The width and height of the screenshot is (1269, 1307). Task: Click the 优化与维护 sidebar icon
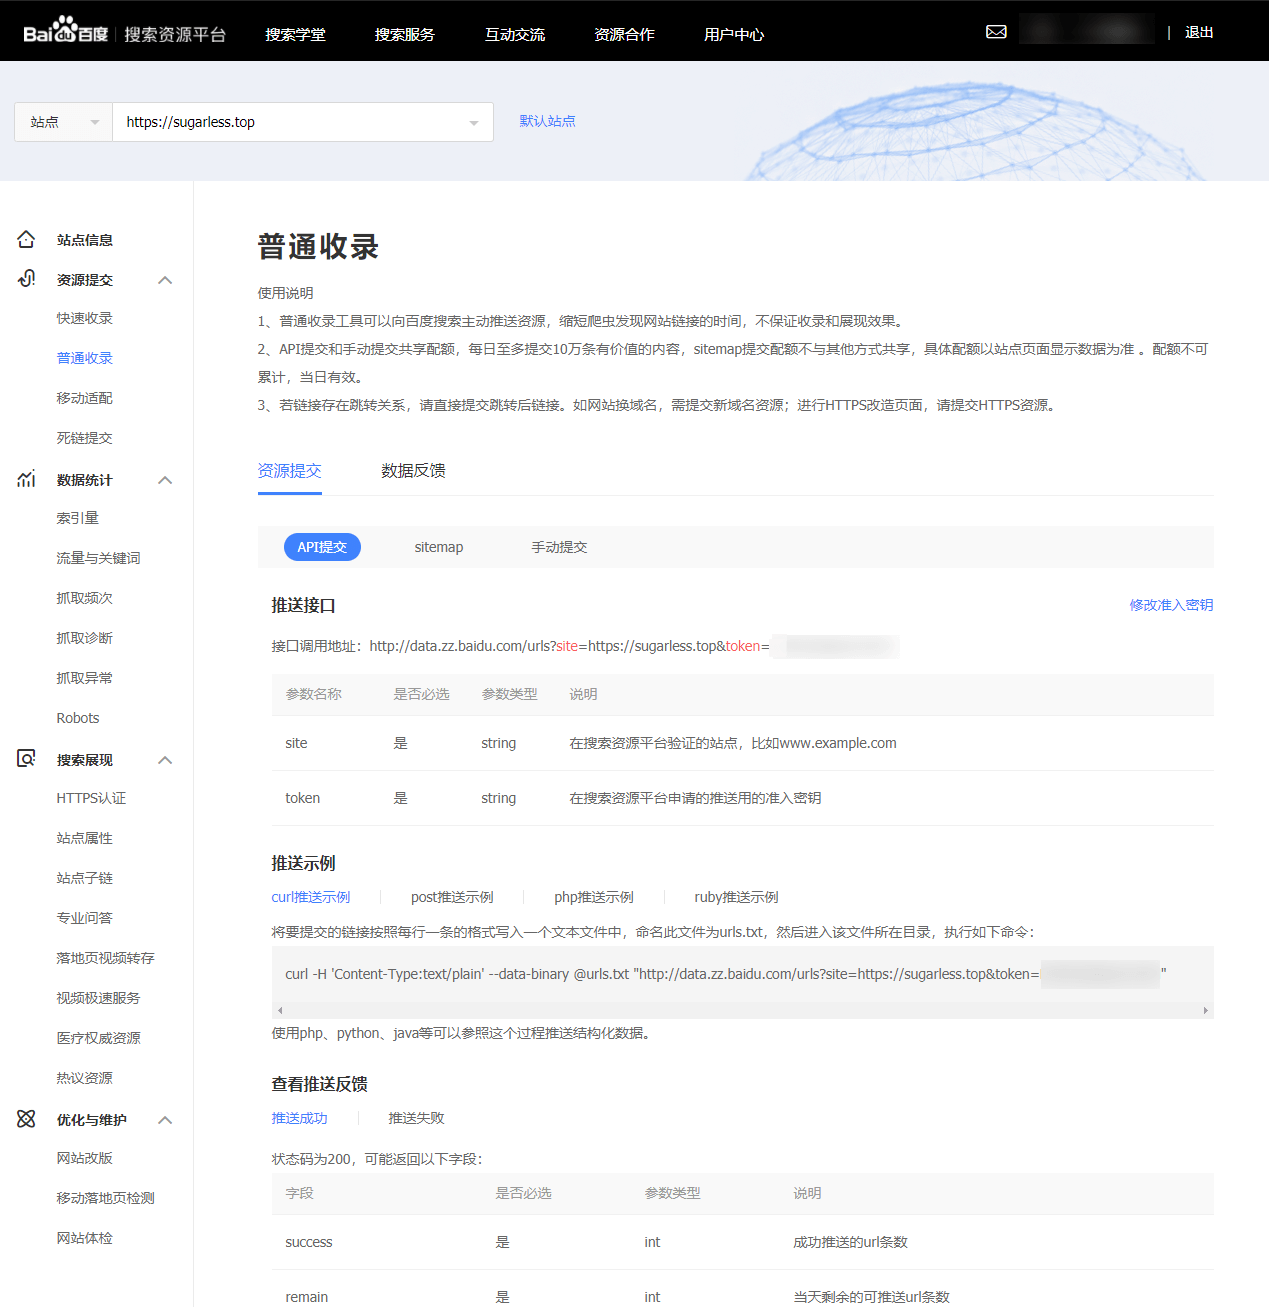[x=26, y=1119]
